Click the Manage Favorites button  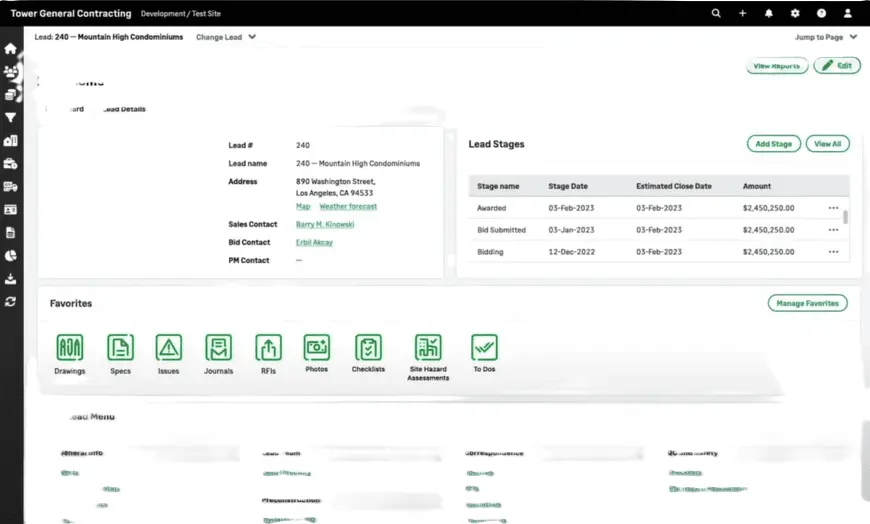click(x=807, y=303)
